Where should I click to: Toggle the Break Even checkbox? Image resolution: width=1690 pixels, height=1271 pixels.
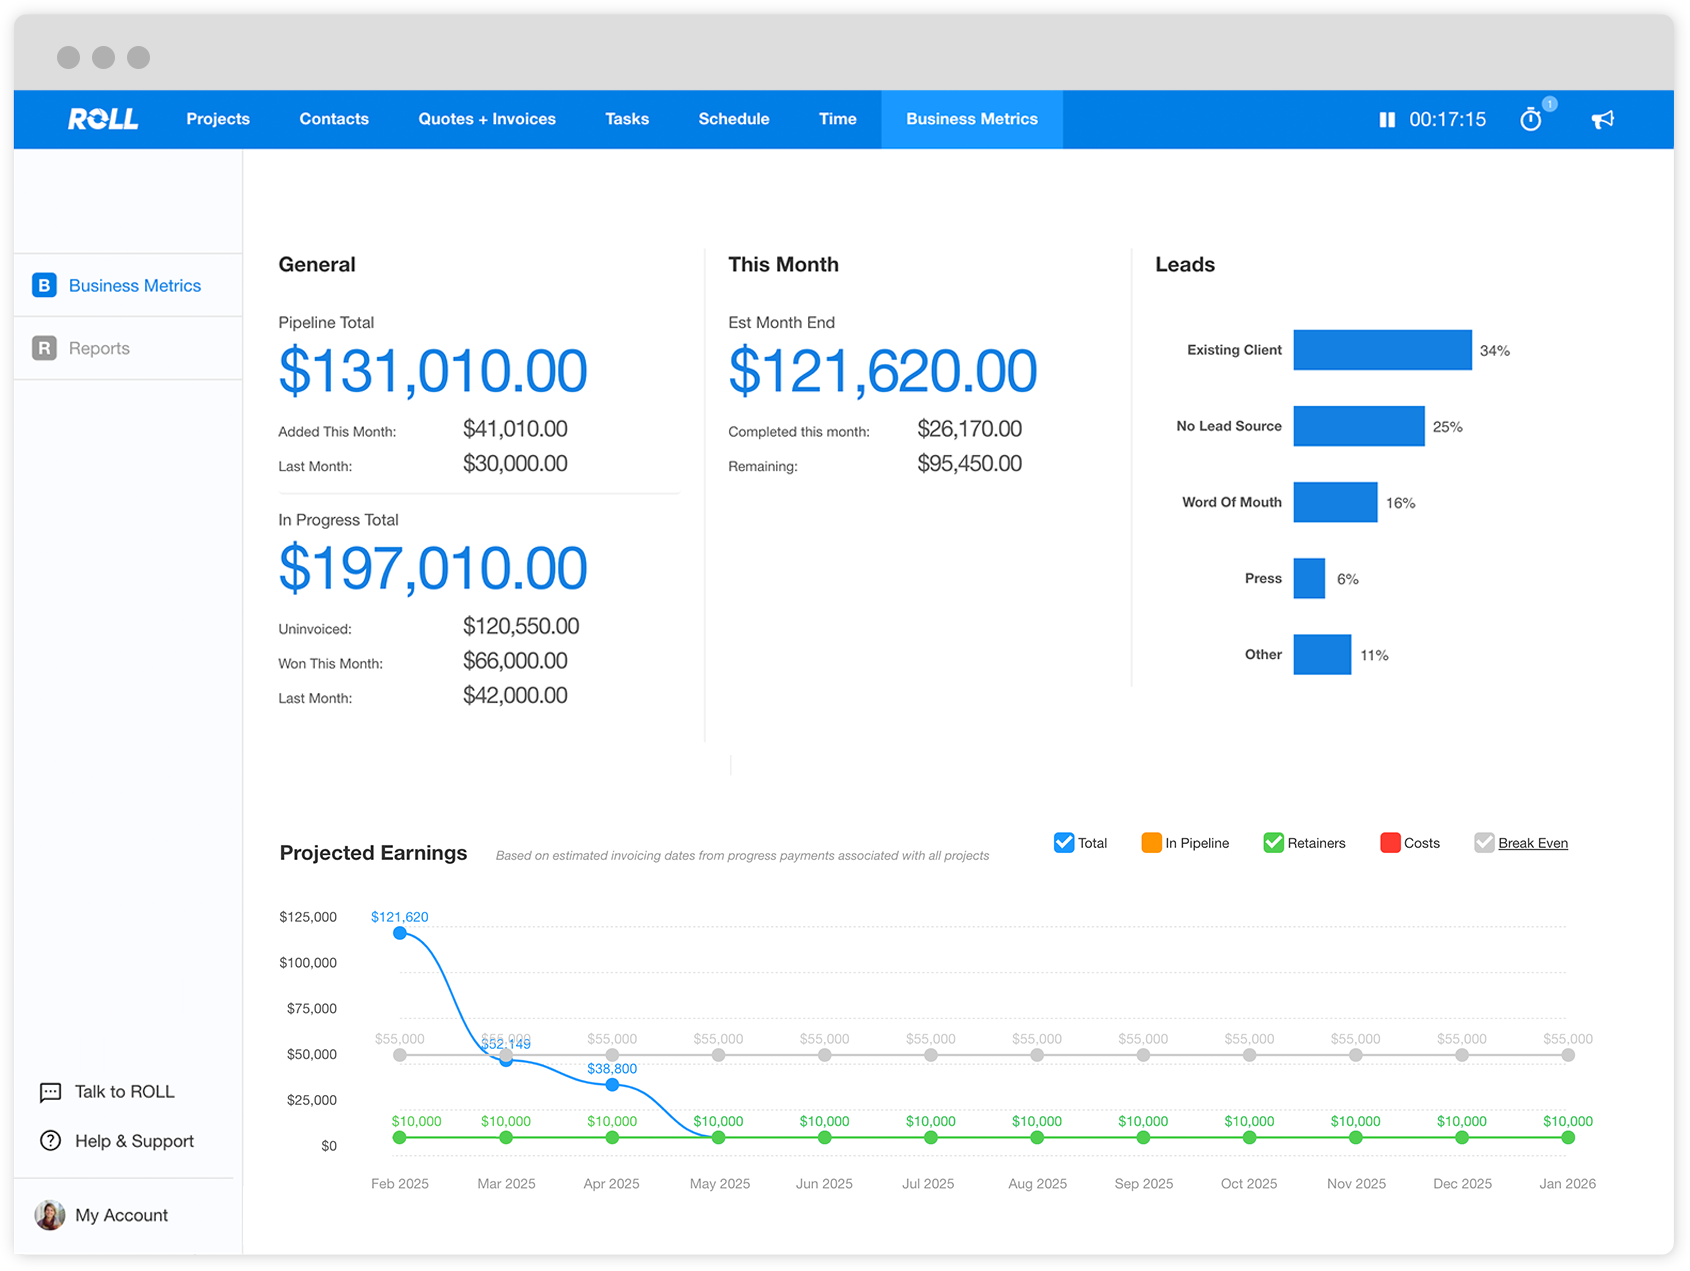(x=1484, y=843)
